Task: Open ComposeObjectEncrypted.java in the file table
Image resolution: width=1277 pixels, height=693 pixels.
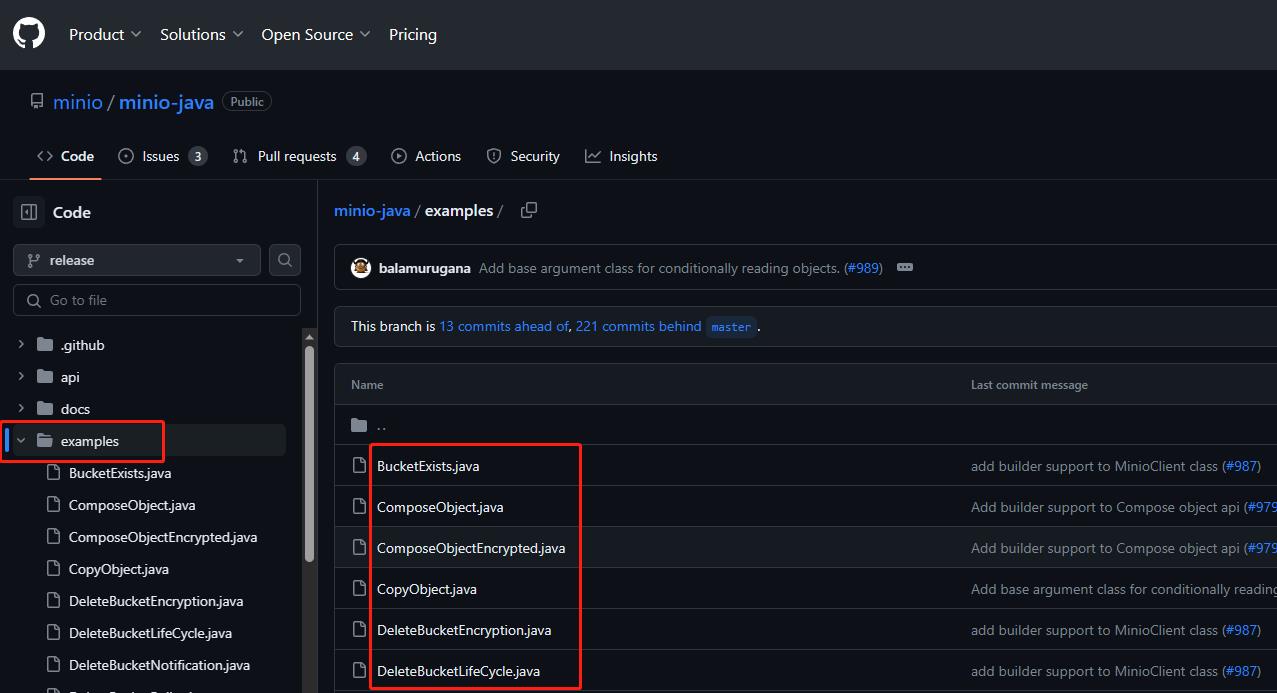Action: coord(471,548)
